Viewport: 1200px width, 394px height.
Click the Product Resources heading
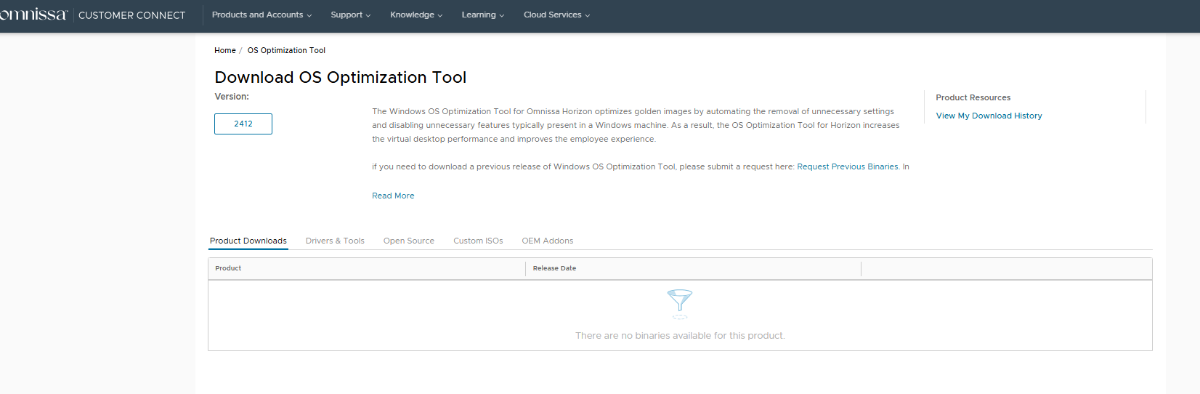[x=973, y=98]
